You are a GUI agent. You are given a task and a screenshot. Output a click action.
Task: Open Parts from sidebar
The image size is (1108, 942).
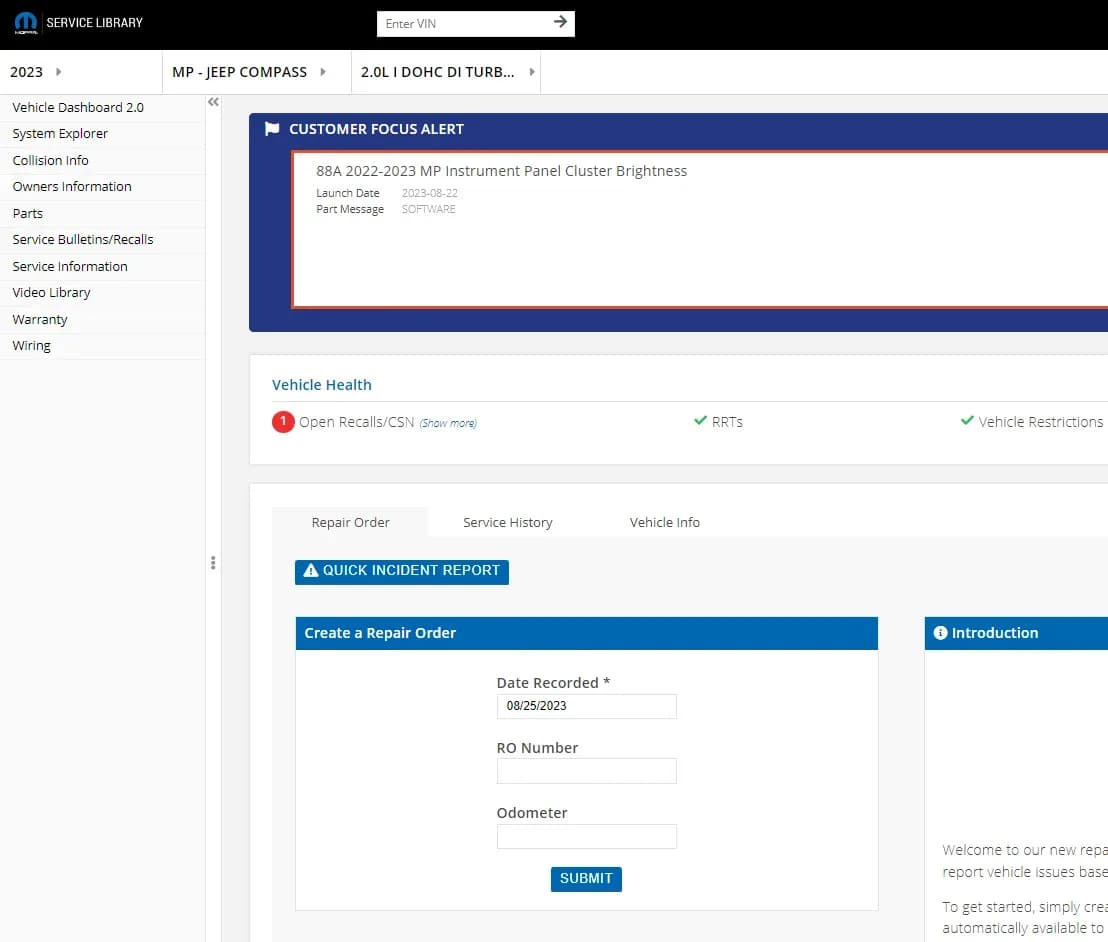(x=102, y=213)
